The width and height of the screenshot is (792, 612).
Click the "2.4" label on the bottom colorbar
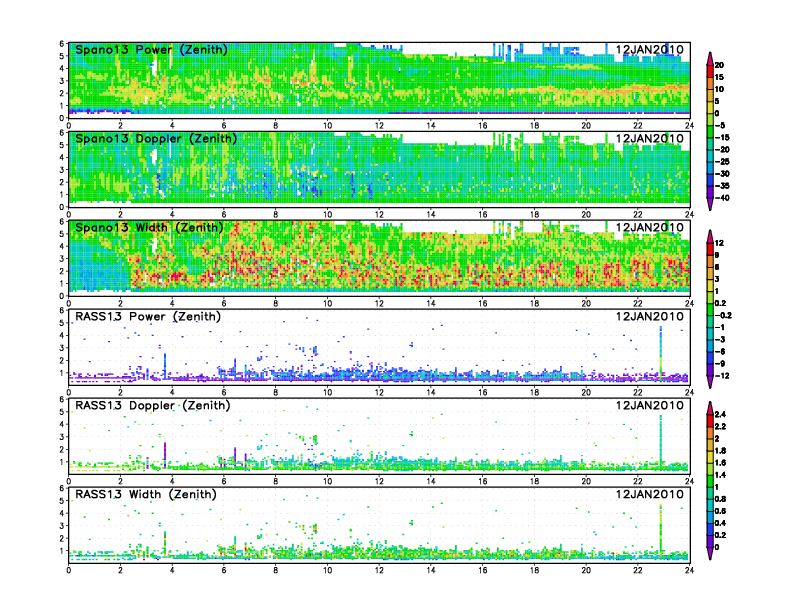(x=720, y=414)
